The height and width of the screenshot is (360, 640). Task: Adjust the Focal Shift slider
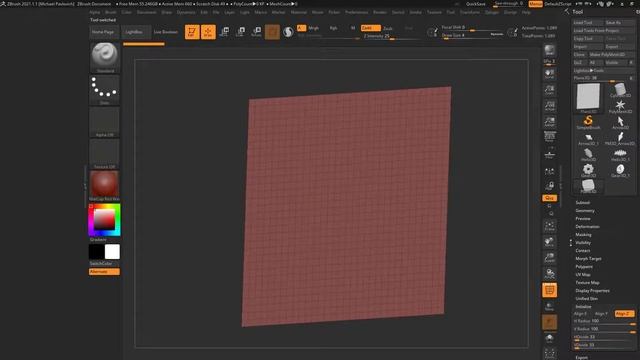point(471,28)
